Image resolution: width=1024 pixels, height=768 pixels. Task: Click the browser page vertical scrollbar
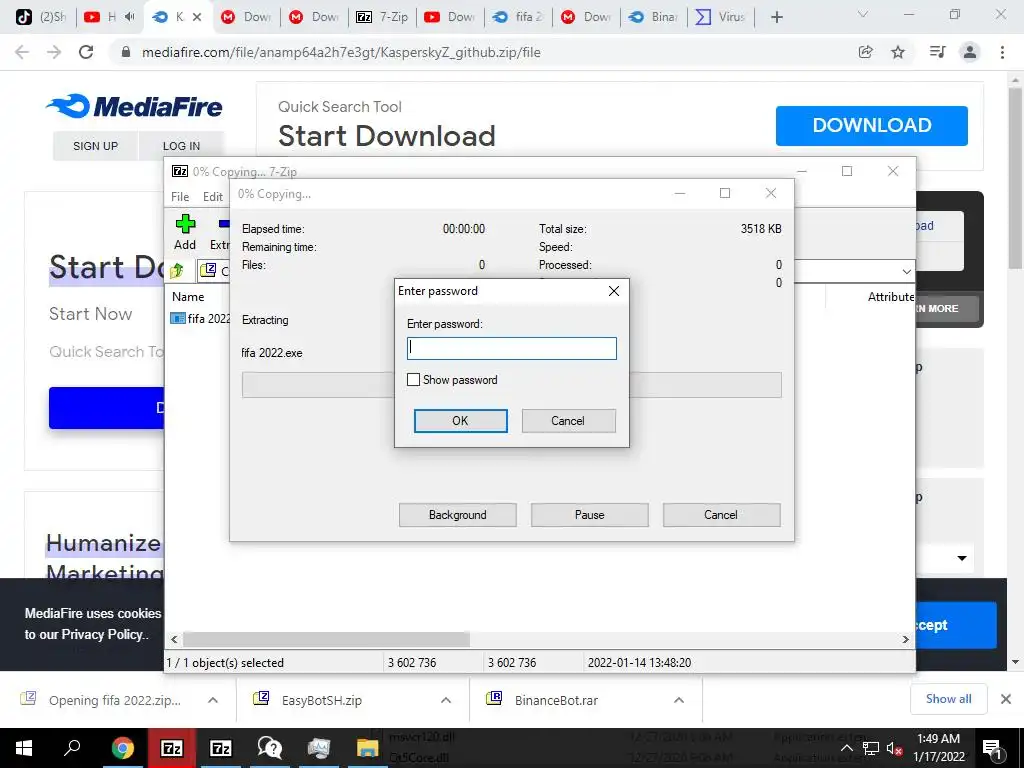(x=1015, y=176)
